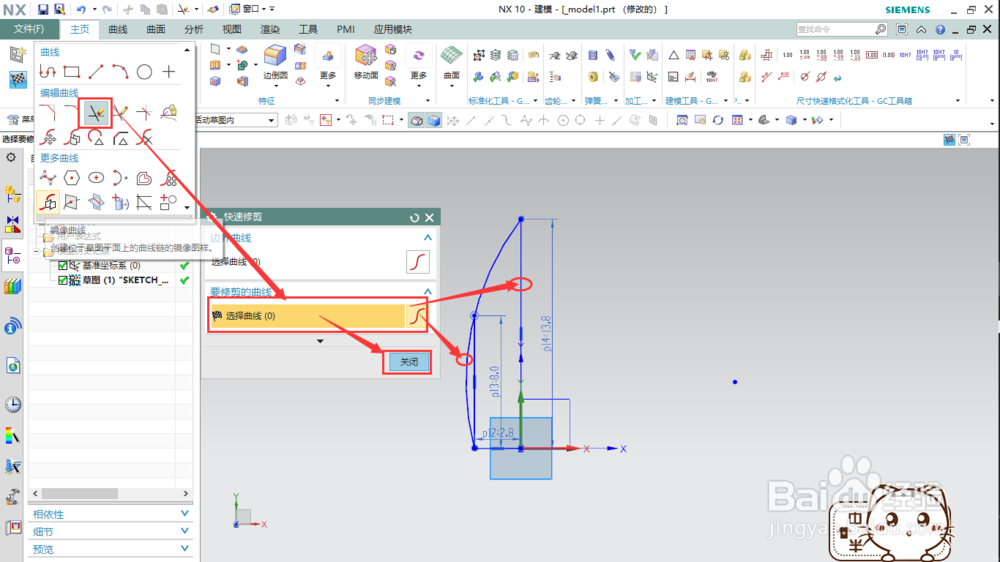Click the 查找命令 search field

[835, 29]
